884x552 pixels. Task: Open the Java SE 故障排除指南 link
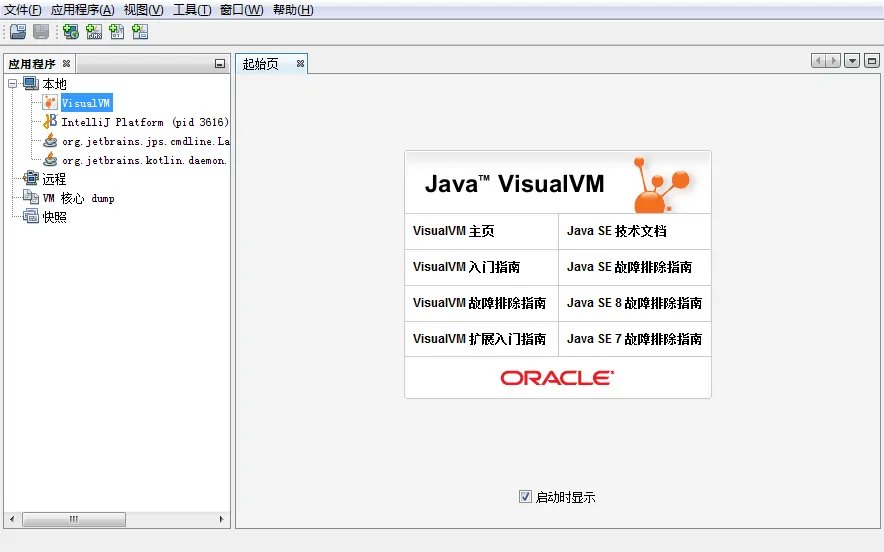point(629,267)
